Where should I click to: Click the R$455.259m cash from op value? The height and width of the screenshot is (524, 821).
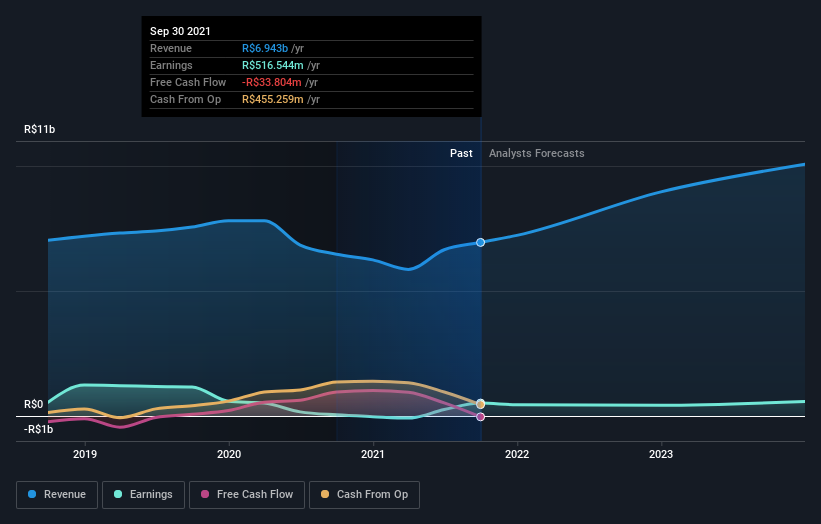point(273,99)
